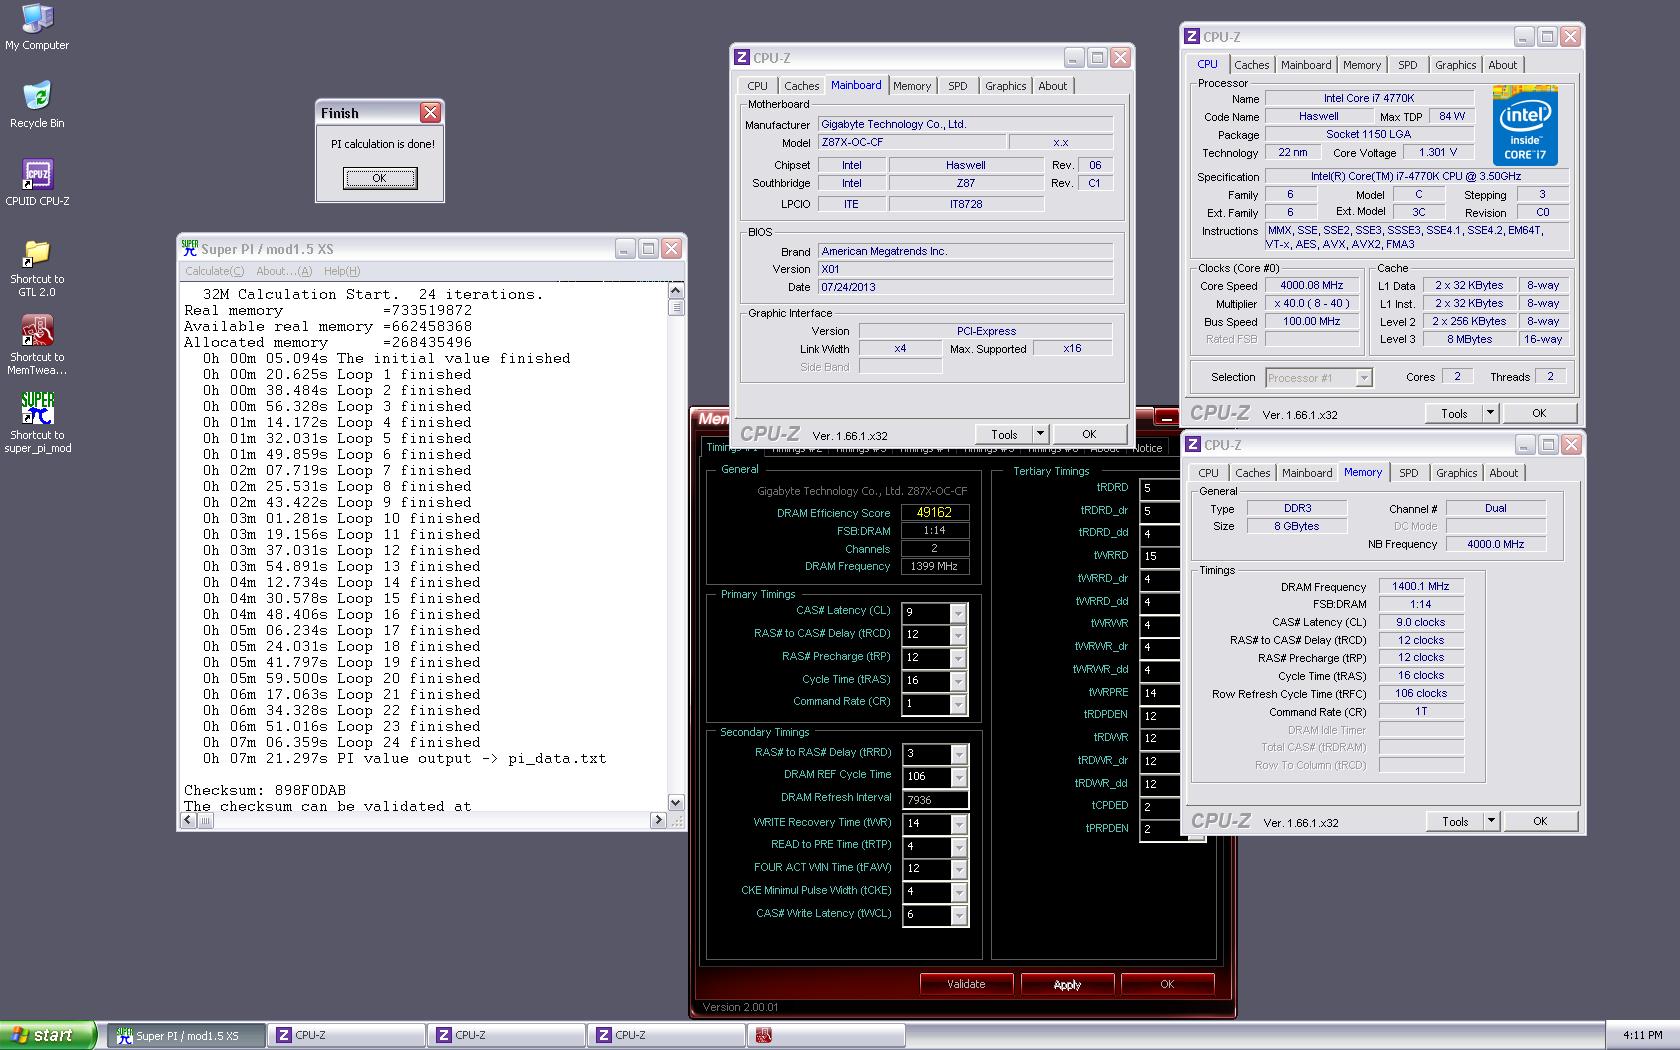The width and height of the screenshot is (1680, 1050).
Task: Click Tools button in Mainboard CPU-Z window
Action: 1004,434
